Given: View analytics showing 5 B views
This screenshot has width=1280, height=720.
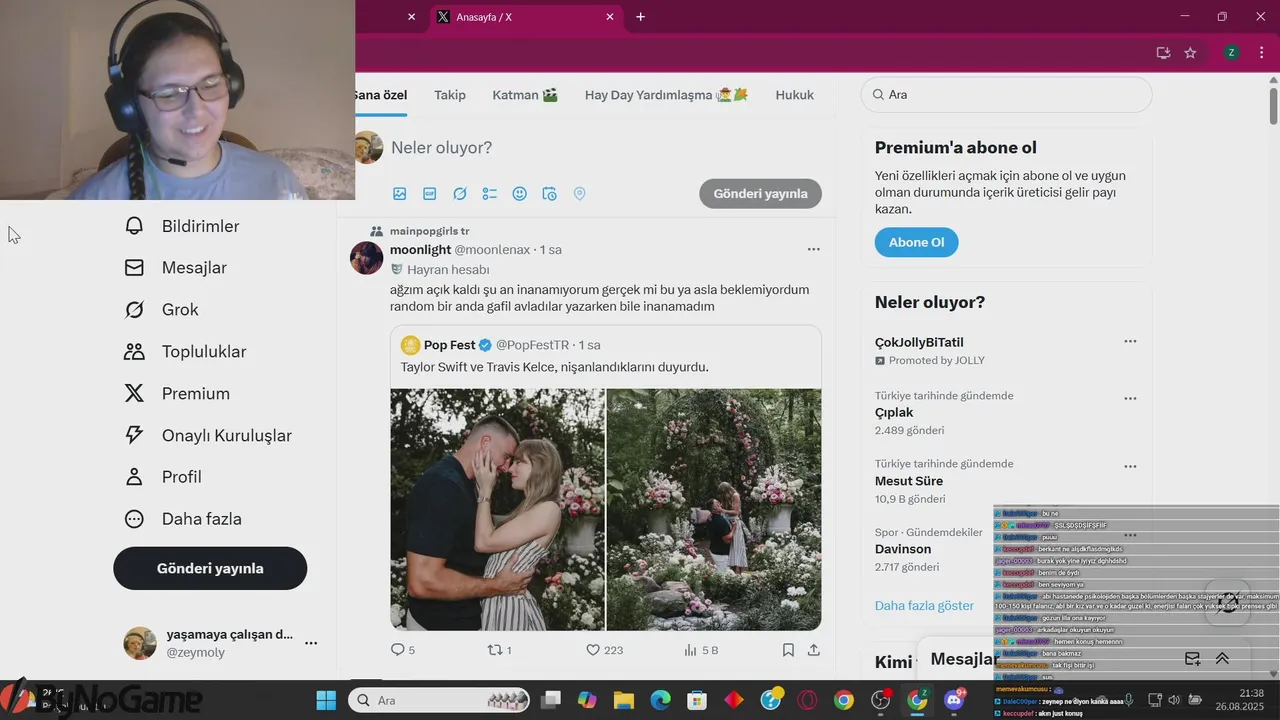Looking at the screenshot, I should 690,650.
